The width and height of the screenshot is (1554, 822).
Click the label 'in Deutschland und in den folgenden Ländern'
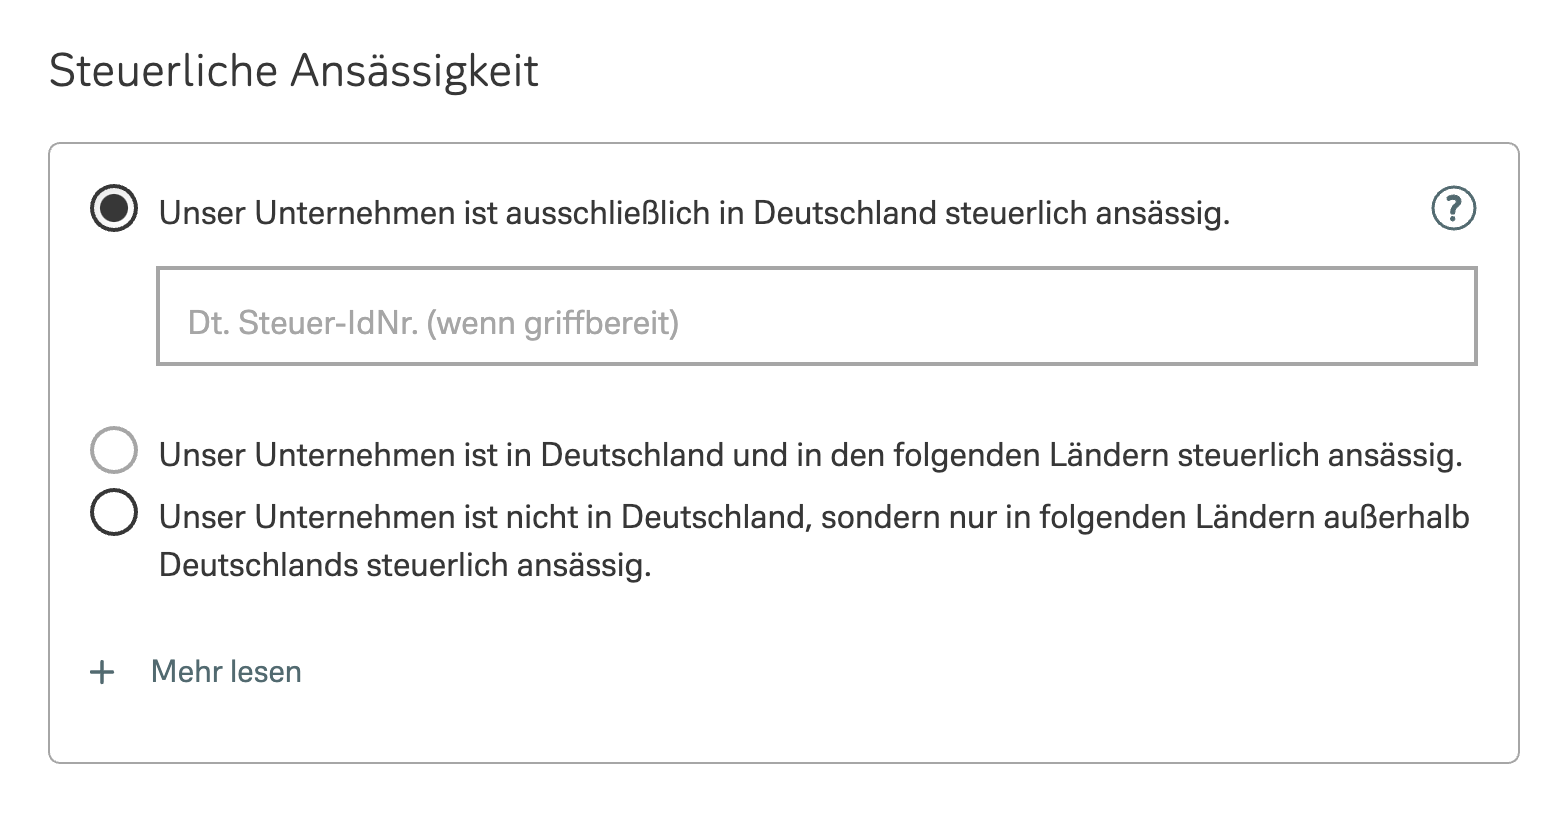pos(810,455)
